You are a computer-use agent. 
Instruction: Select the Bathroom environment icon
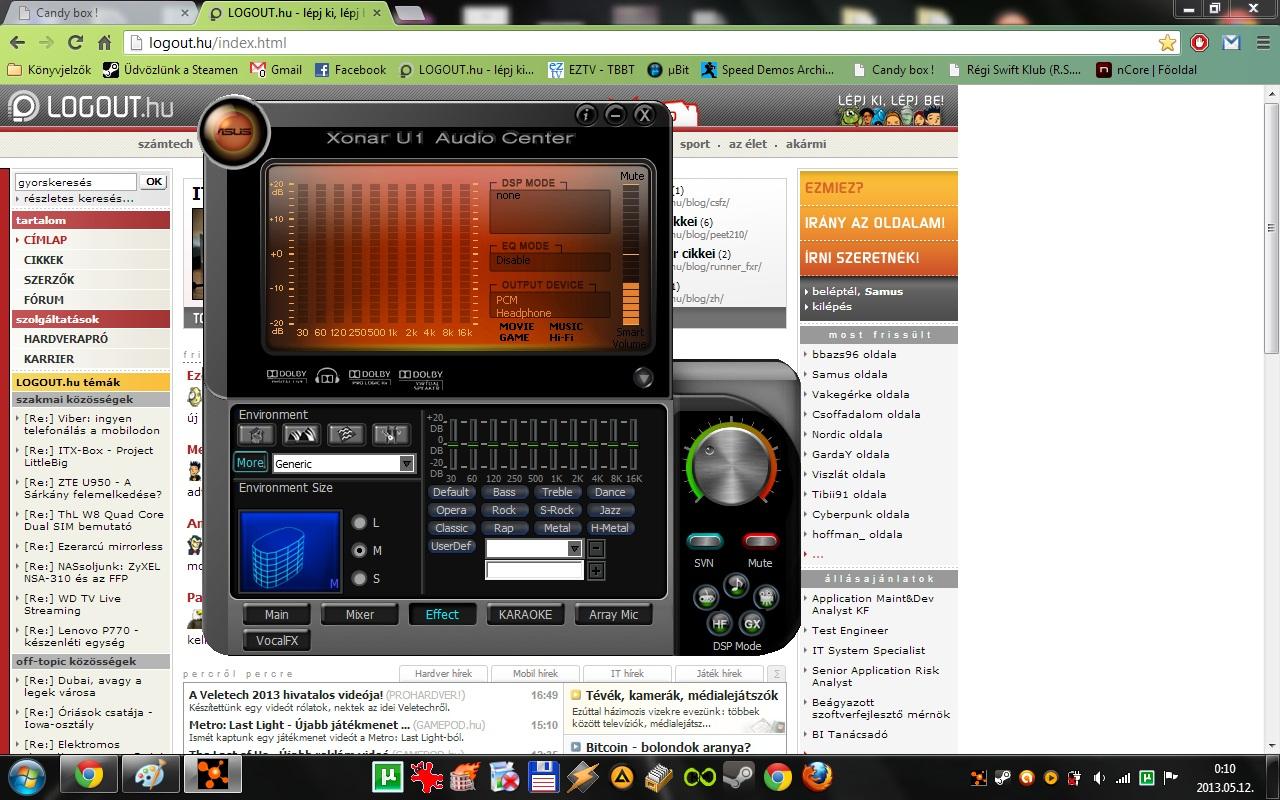256,435
